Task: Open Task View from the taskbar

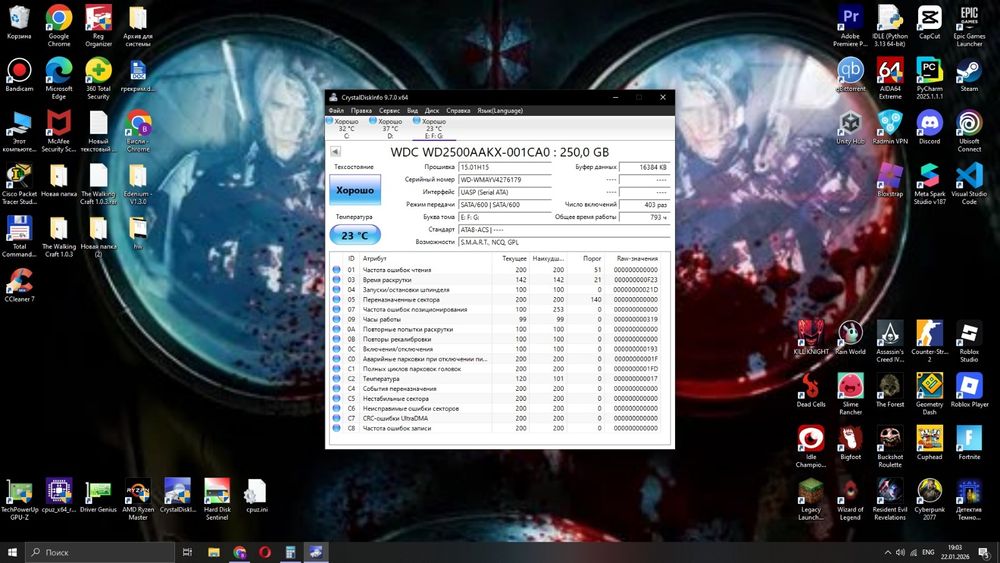Action: (x=188, y=552)
